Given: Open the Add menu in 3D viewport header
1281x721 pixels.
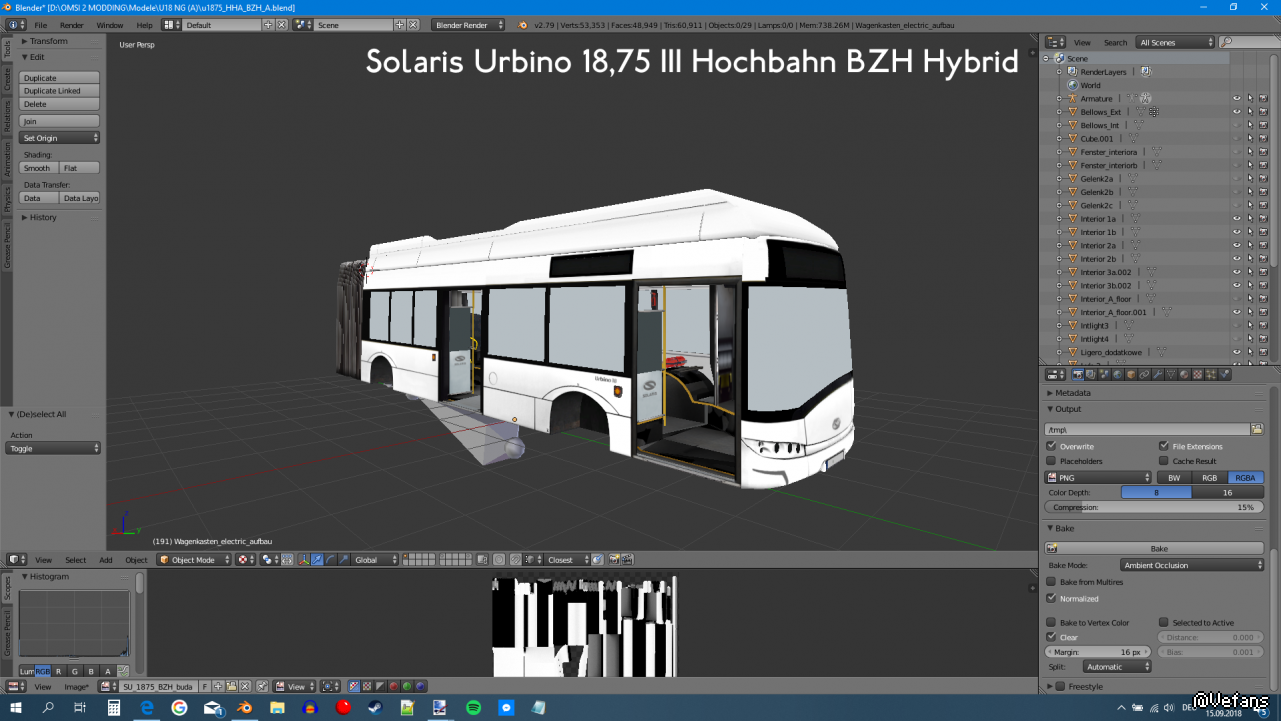Looking at the screenshot, I should 106,560.
